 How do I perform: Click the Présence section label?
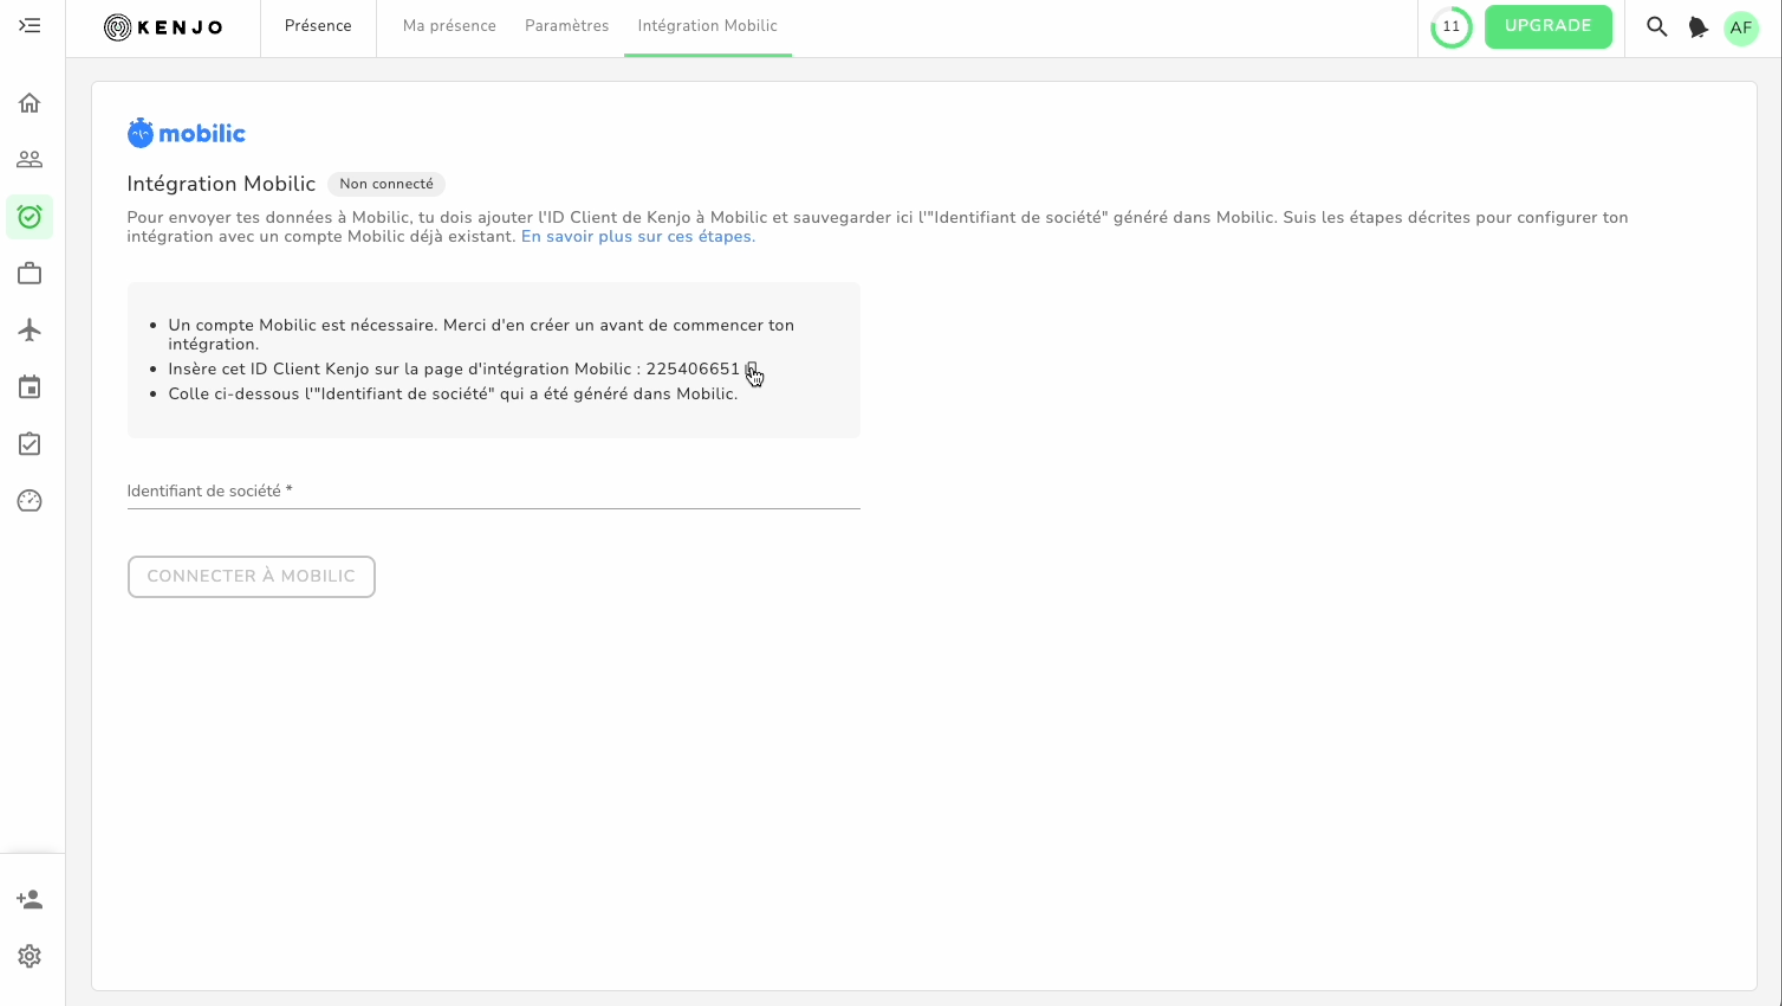(318, 26)
